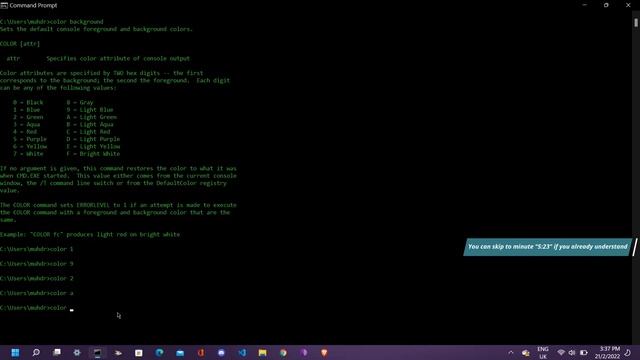Open Discord from the taskbar
Viewport: 640px width, 360px height.
click(221, 353)
